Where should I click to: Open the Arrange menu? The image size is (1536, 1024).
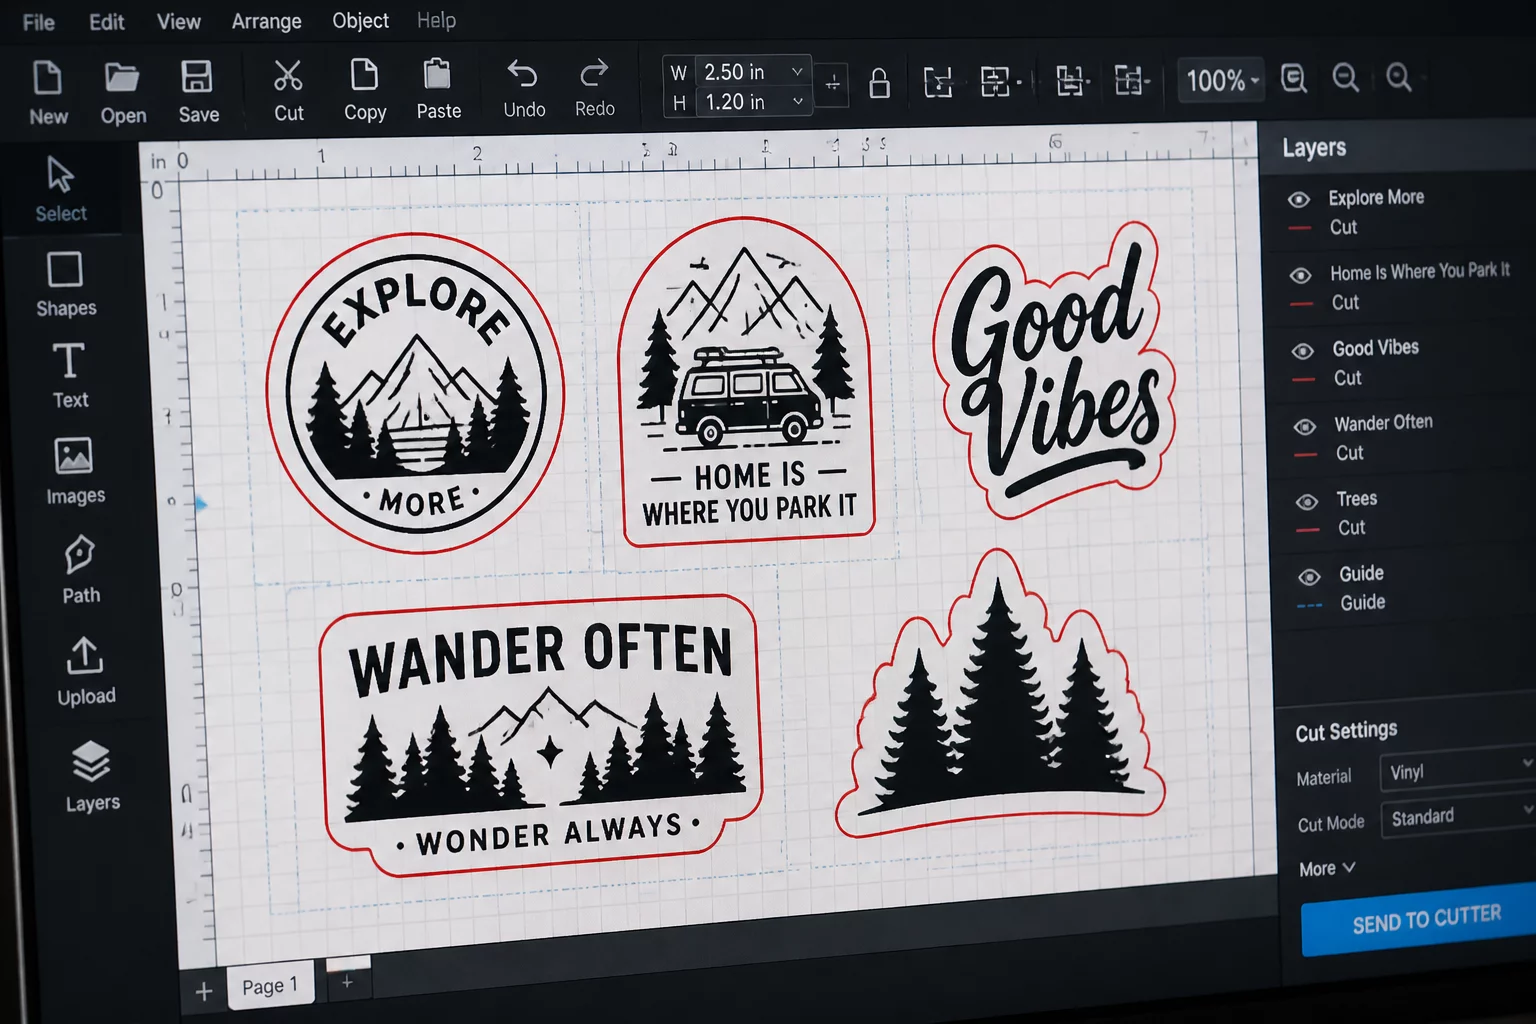click(266, 21)
